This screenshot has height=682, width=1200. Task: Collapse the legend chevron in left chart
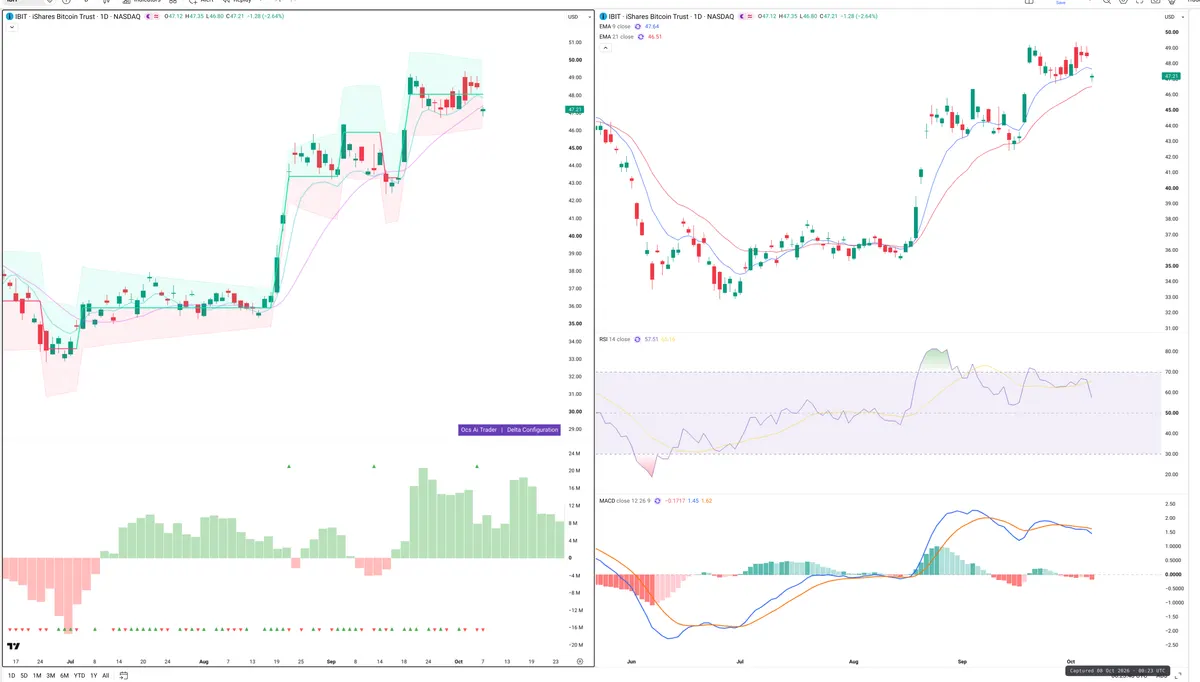click(x=10, y=27)
